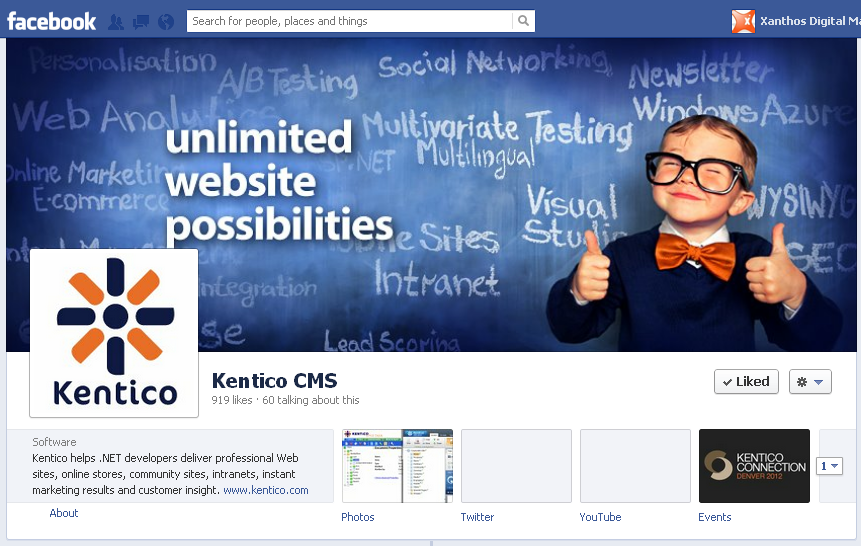This screenshot has height=546, width=861.
Task: Open the Kentico logo profile picture
Action: [114, 333]
